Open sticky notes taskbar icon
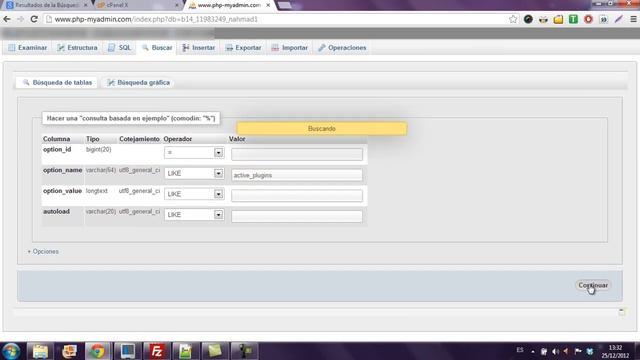Image resolution: width=640 pixels, height=360 pixels. 215,351
